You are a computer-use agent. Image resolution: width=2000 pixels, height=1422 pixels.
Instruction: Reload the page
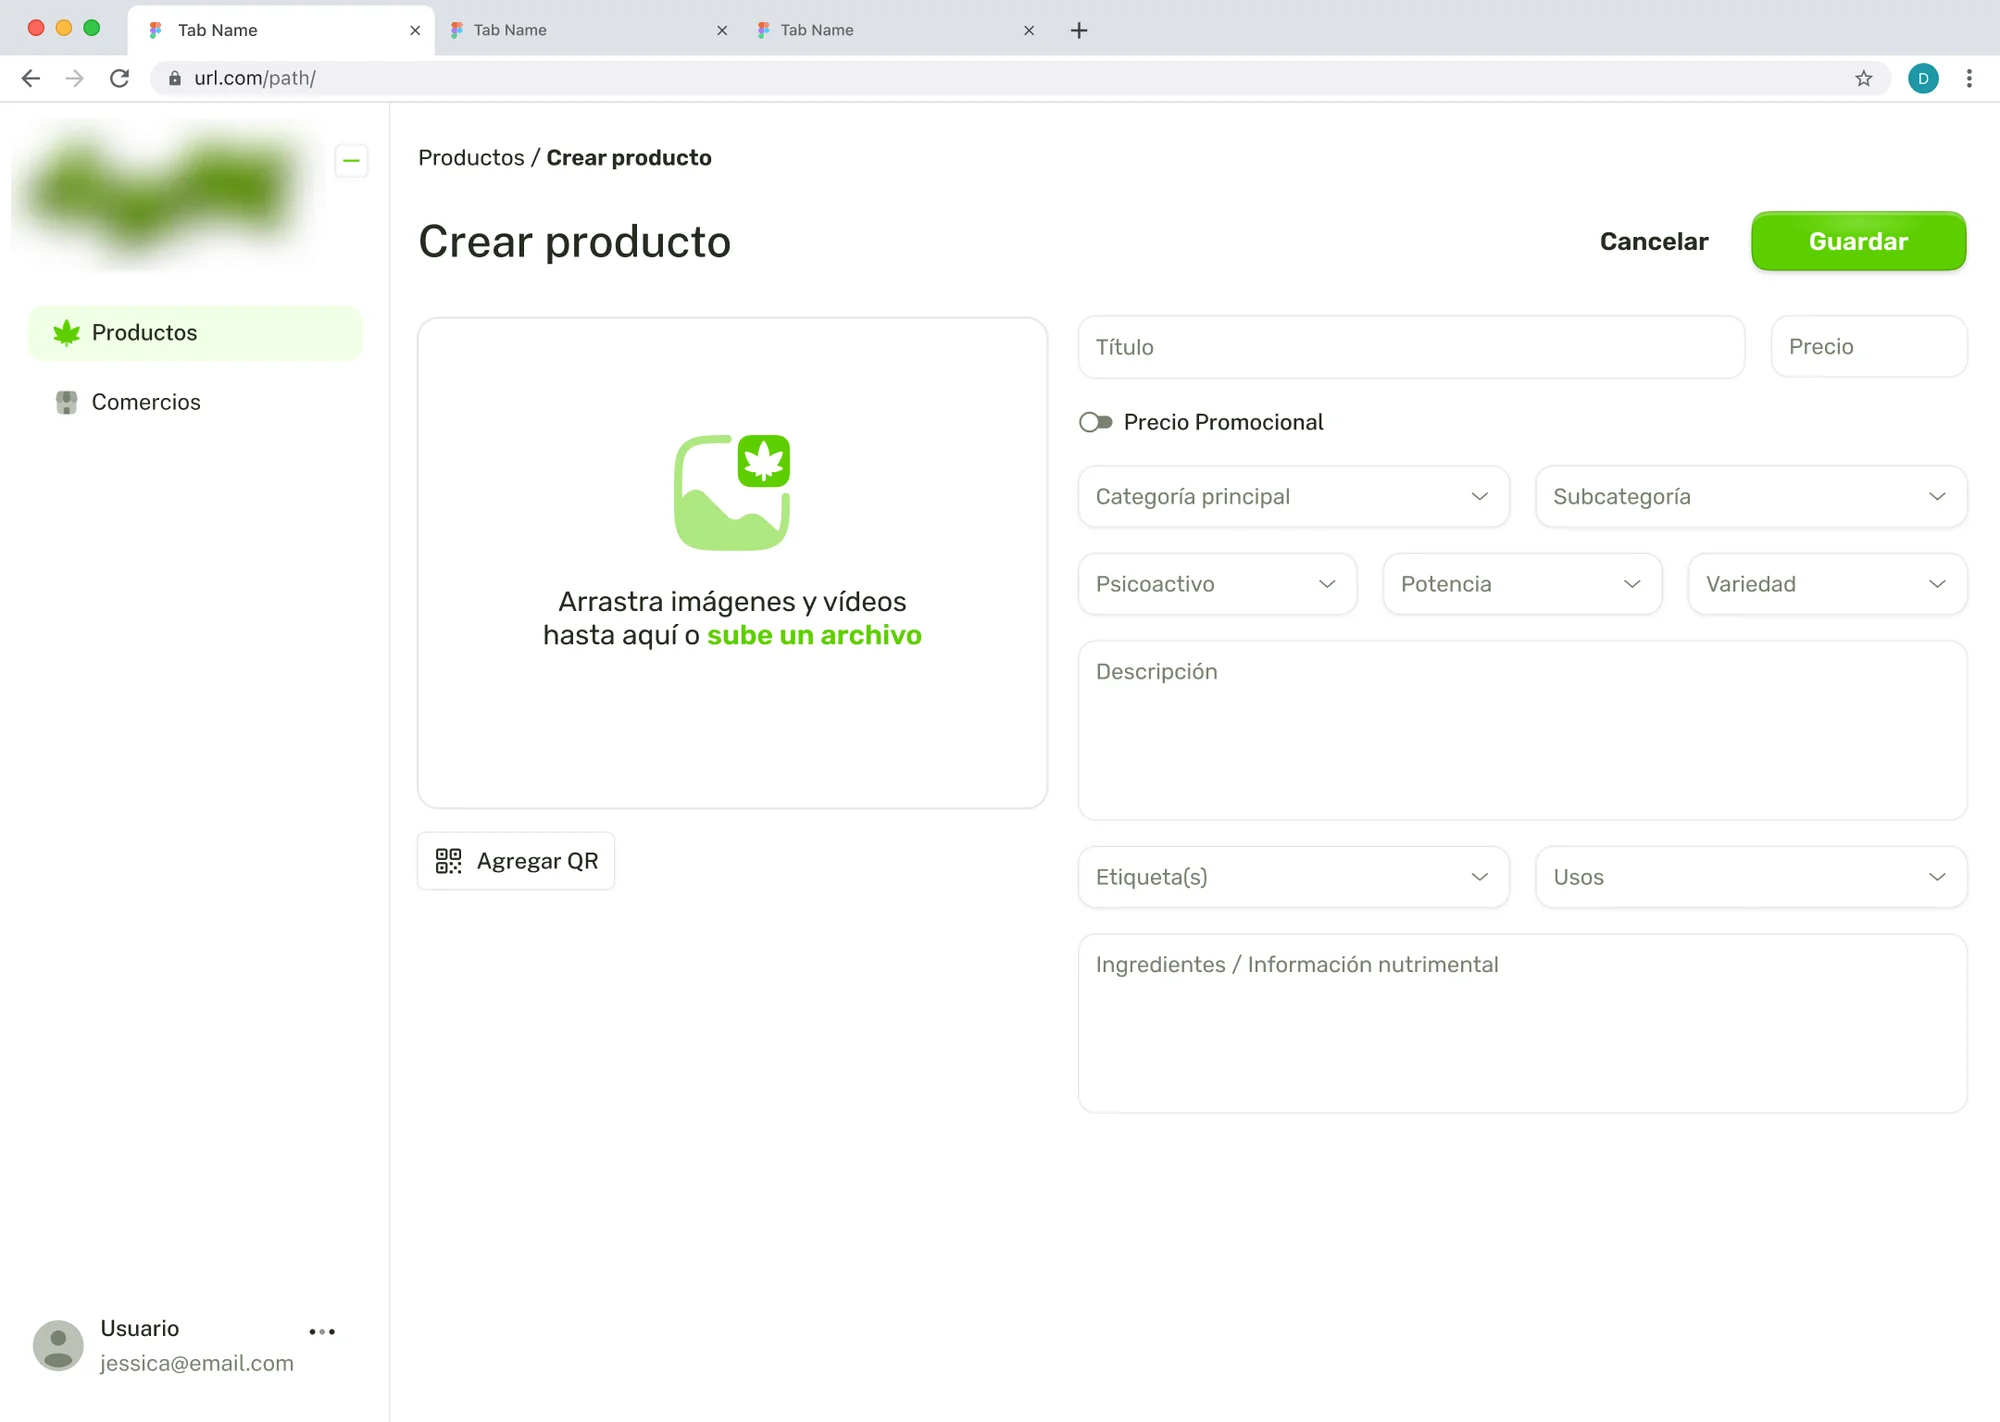[x=119, y=78]
